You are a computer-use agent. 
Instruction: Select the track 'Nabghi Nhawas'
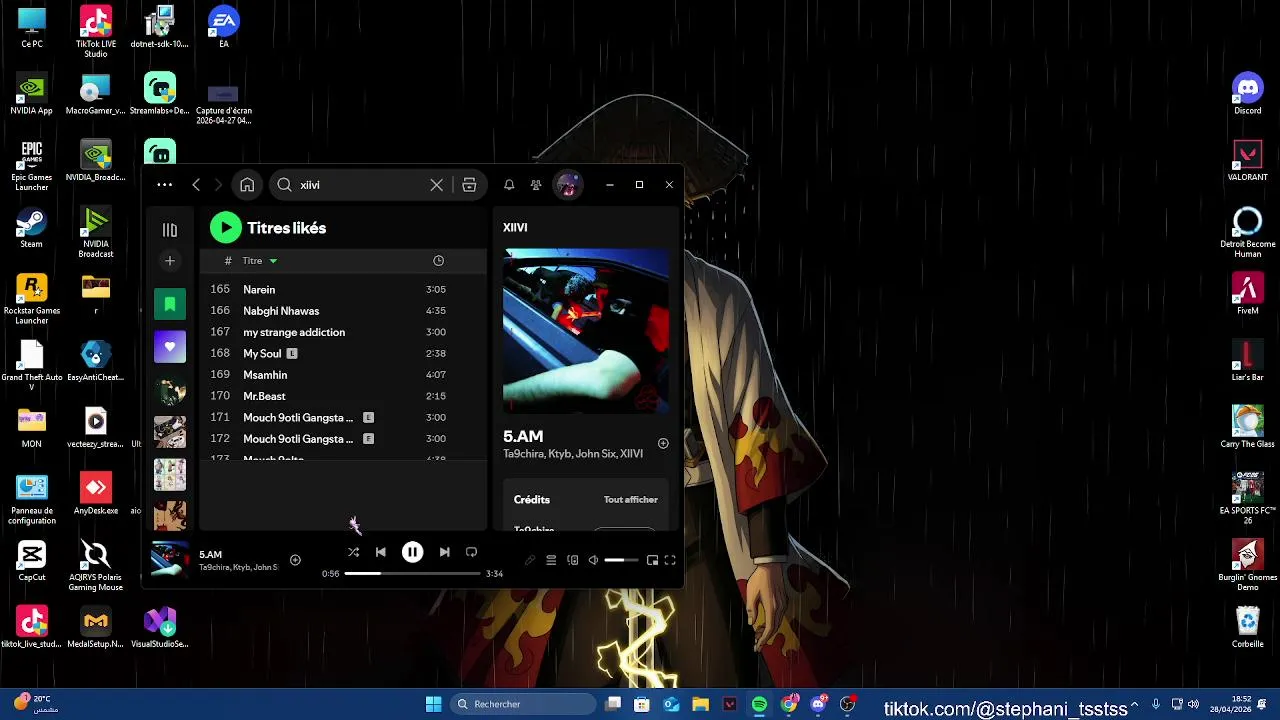[x=343, y=311]
